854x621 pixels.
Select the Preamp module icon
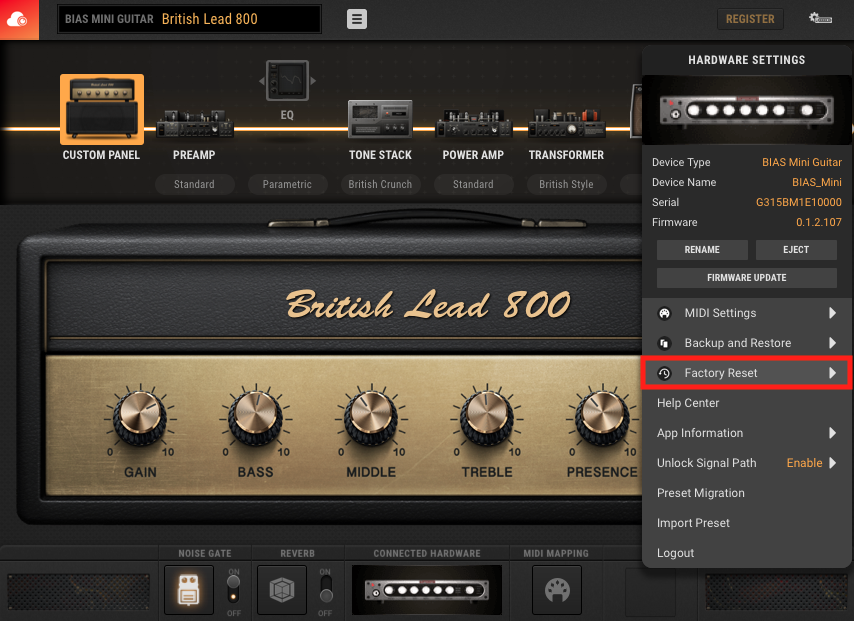[x=194, y=123]
